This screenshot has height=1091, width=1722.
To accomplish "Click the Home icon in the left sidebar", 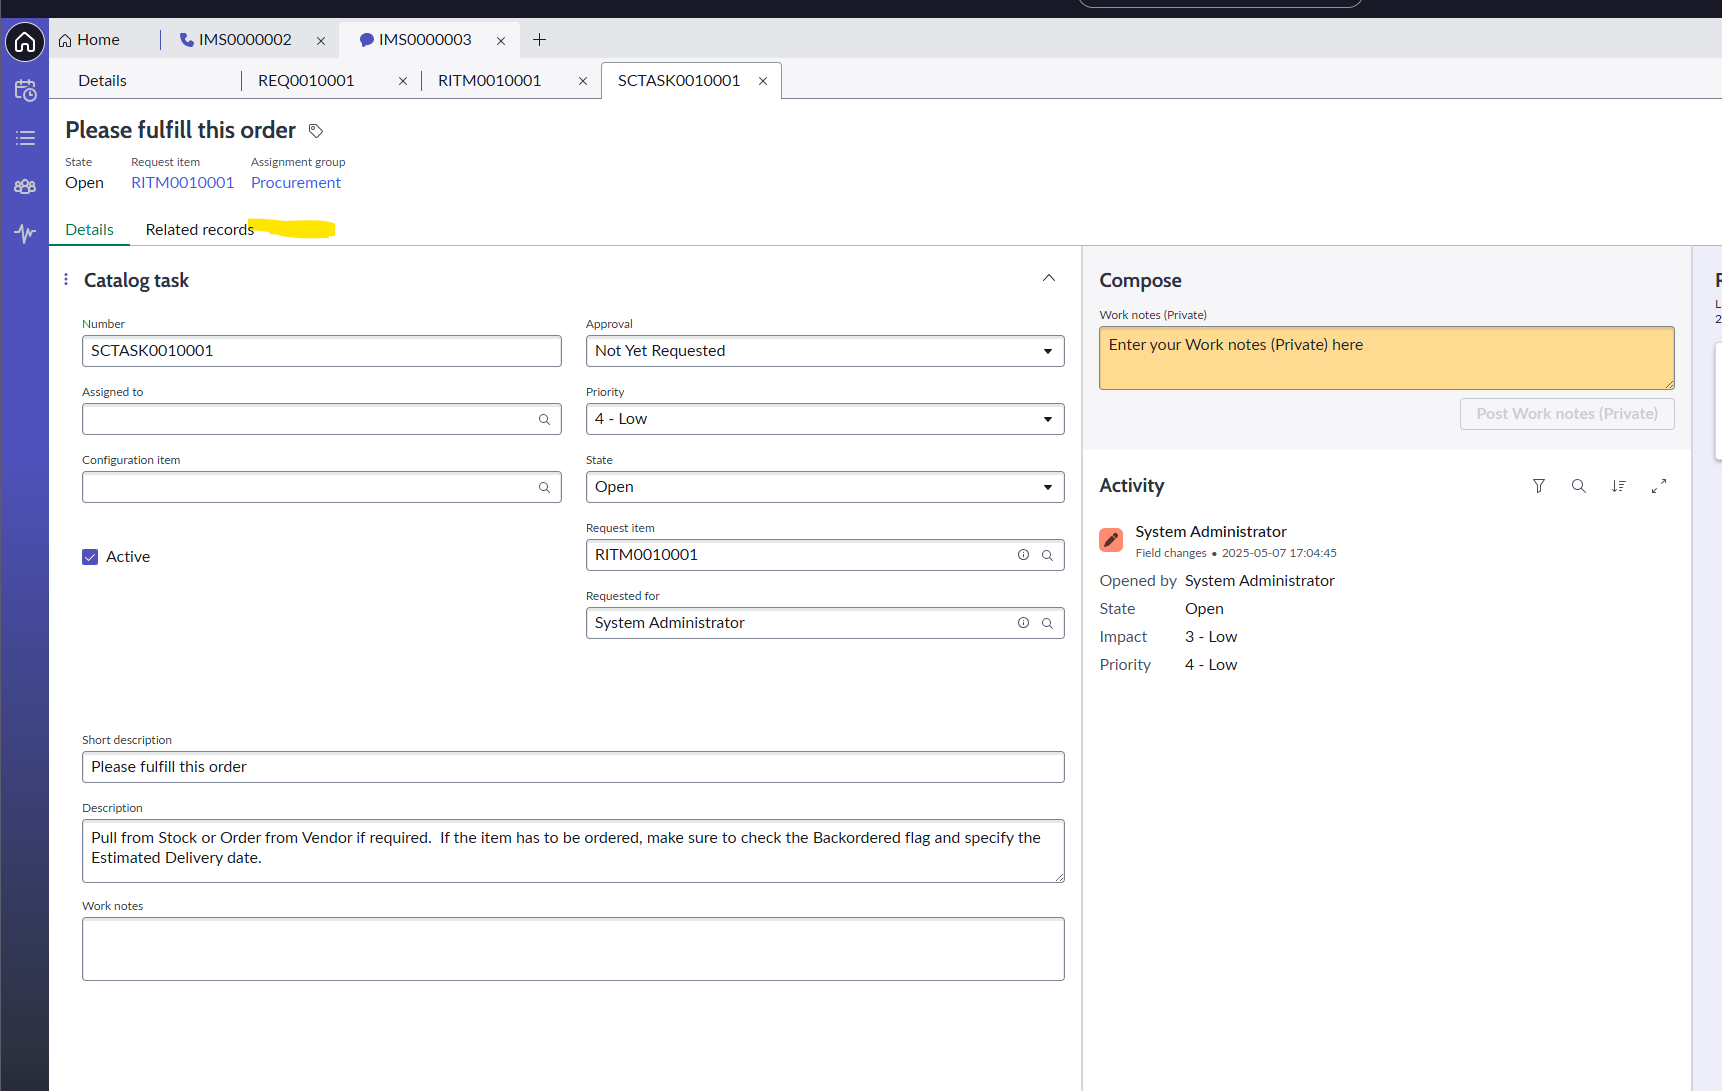I will click(24, 42).
